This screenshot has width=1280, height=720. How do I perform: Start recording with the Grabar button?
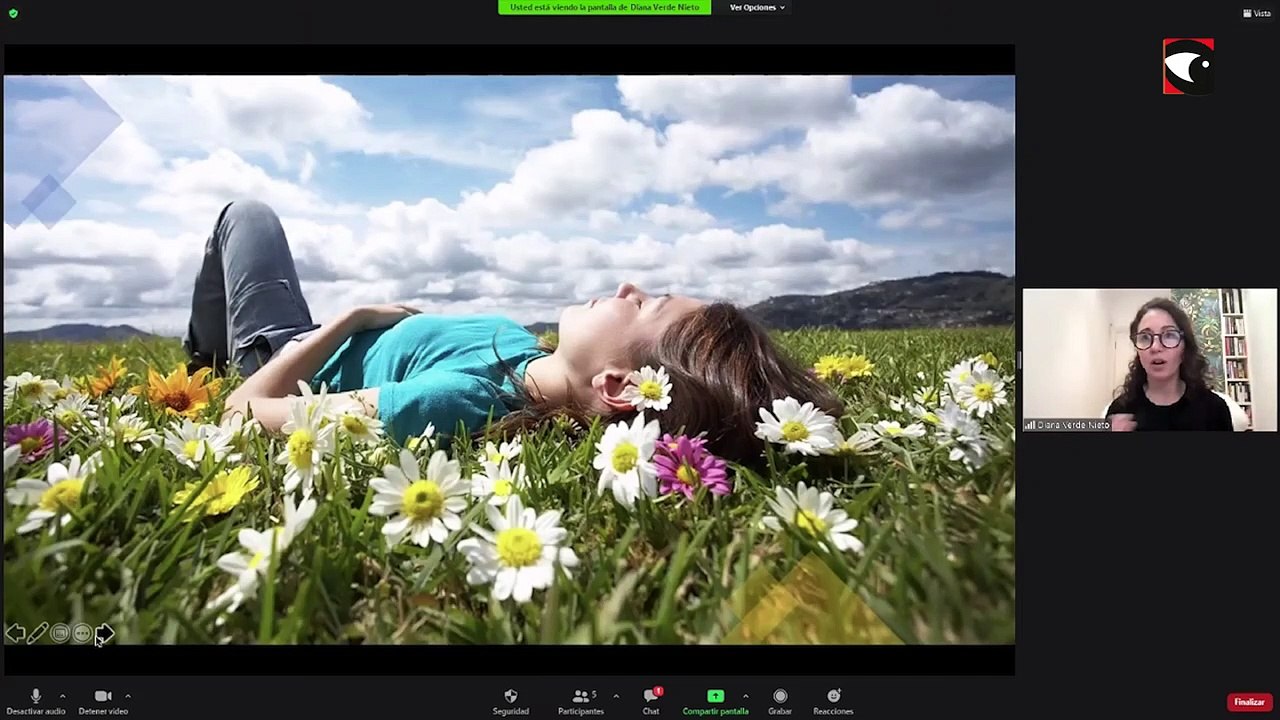coord(780,702)
